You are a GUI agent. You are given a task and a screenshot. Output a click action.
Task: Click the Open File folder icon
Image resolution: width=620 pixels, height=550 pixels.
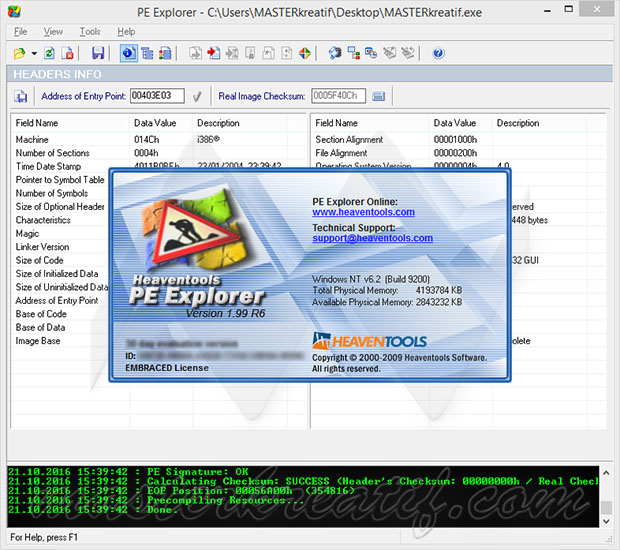19,53
